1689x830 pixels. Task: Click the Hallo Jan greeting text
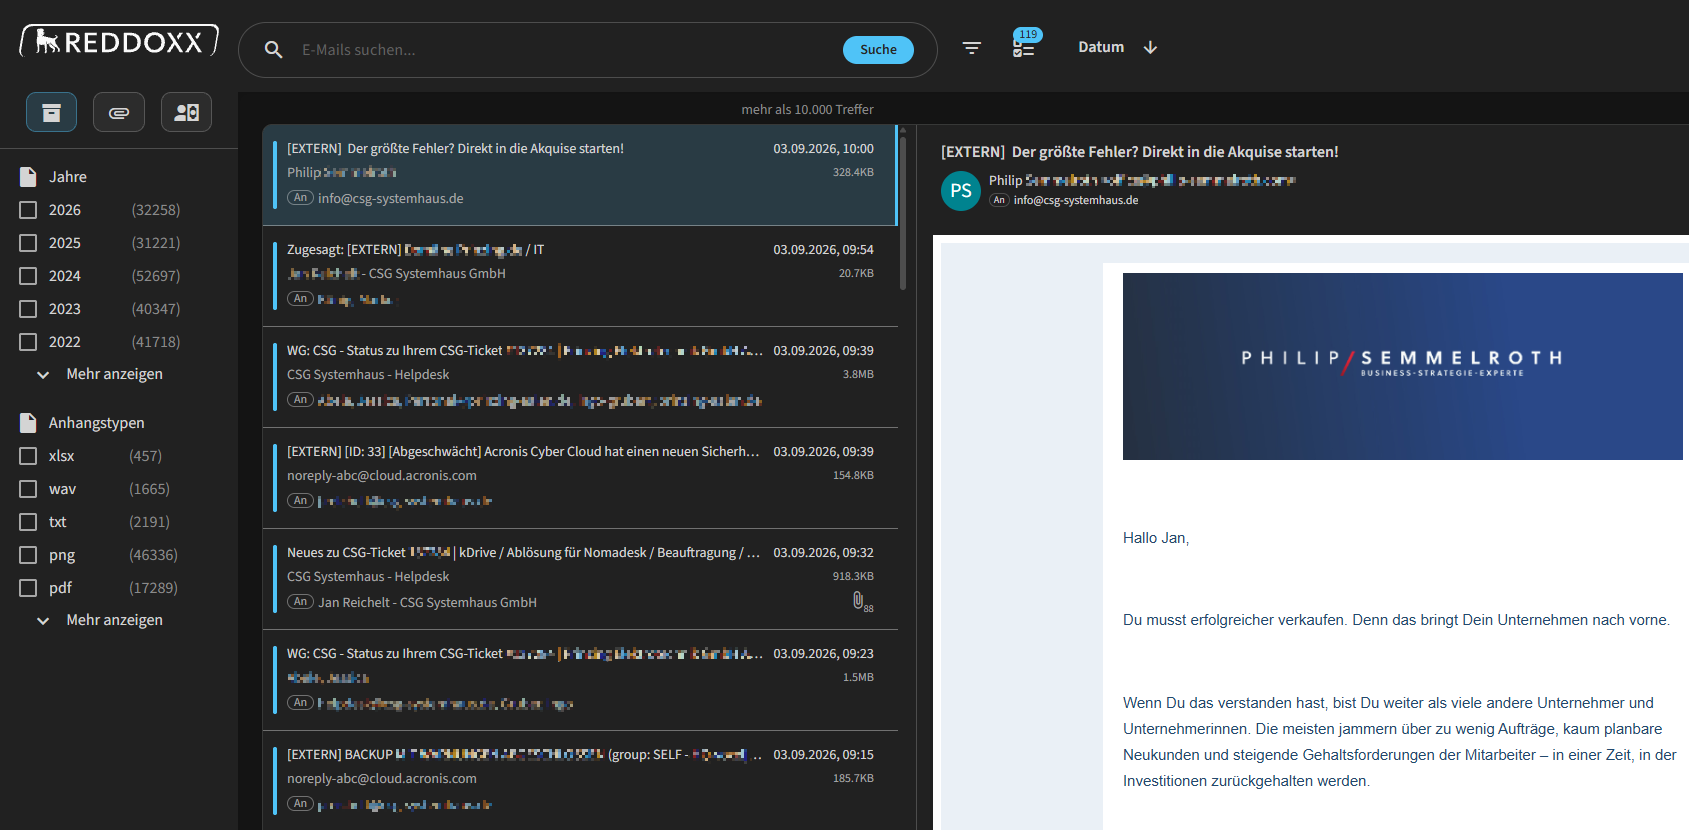pos(1156,538)
